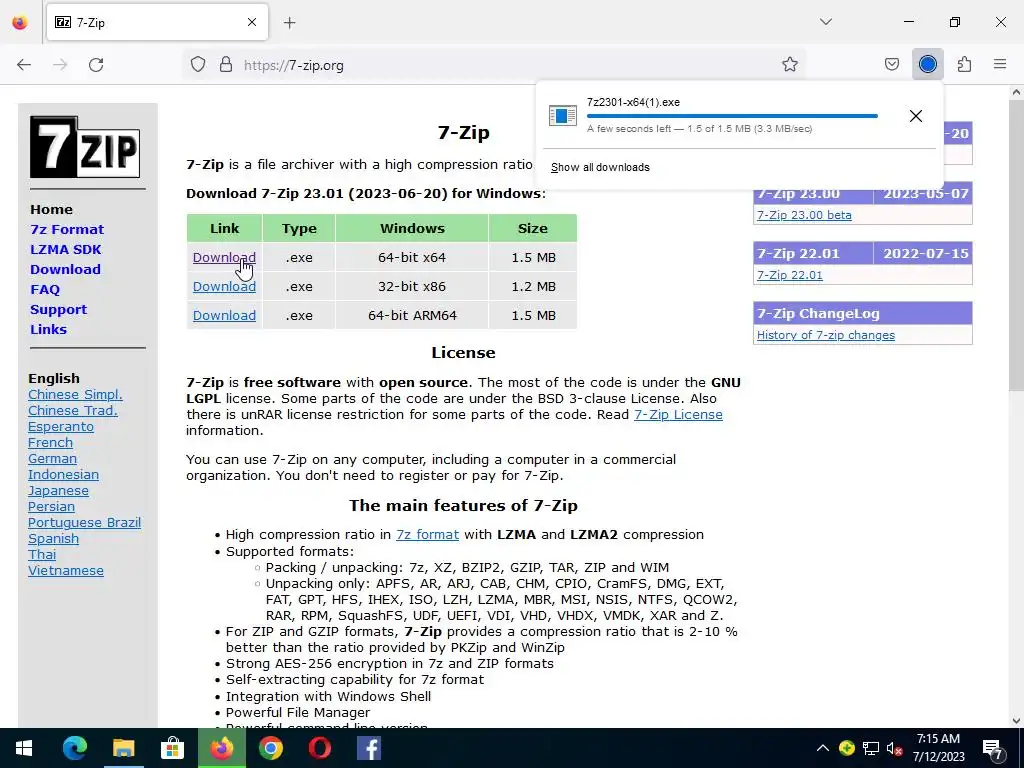Reload the 7-zip.org page
This screenshot has height=768, width=1024.
[x=96, y=65]
